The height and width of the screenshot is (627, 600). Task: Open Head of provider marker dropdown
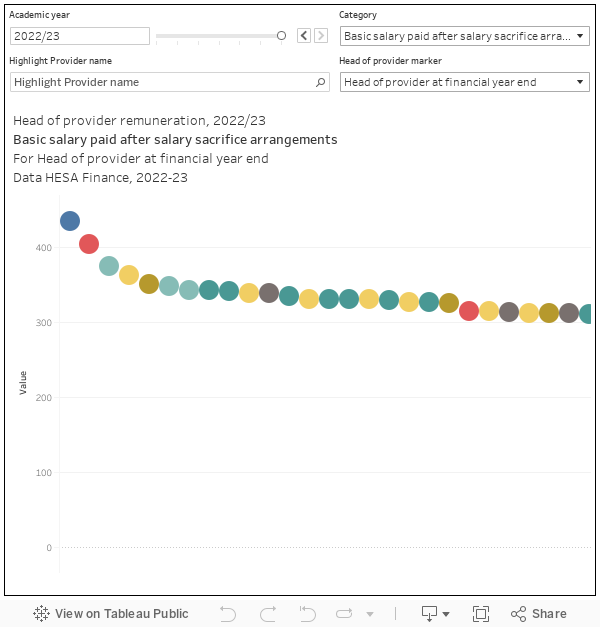[464, 82]
